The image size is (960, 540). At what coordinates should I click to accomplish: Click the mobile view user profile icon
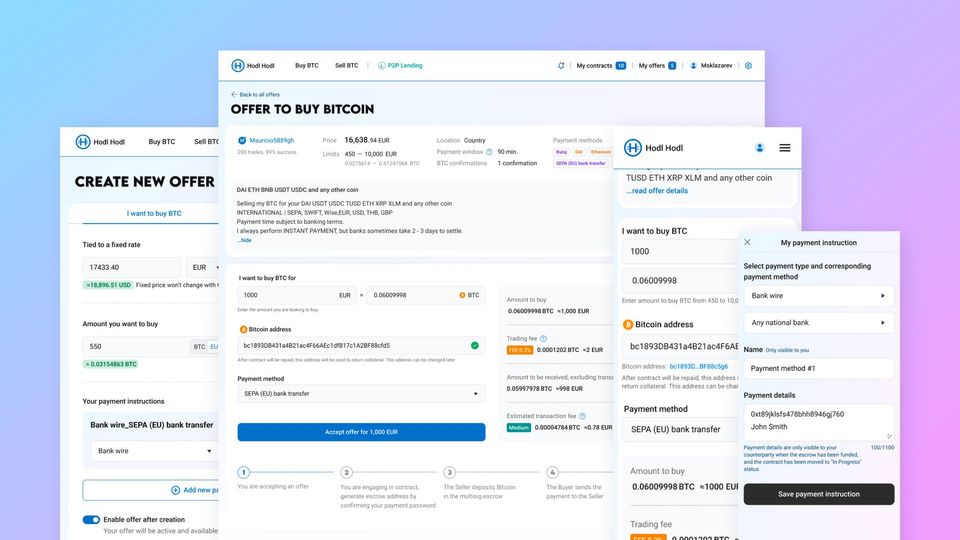[x=759, y=148]
